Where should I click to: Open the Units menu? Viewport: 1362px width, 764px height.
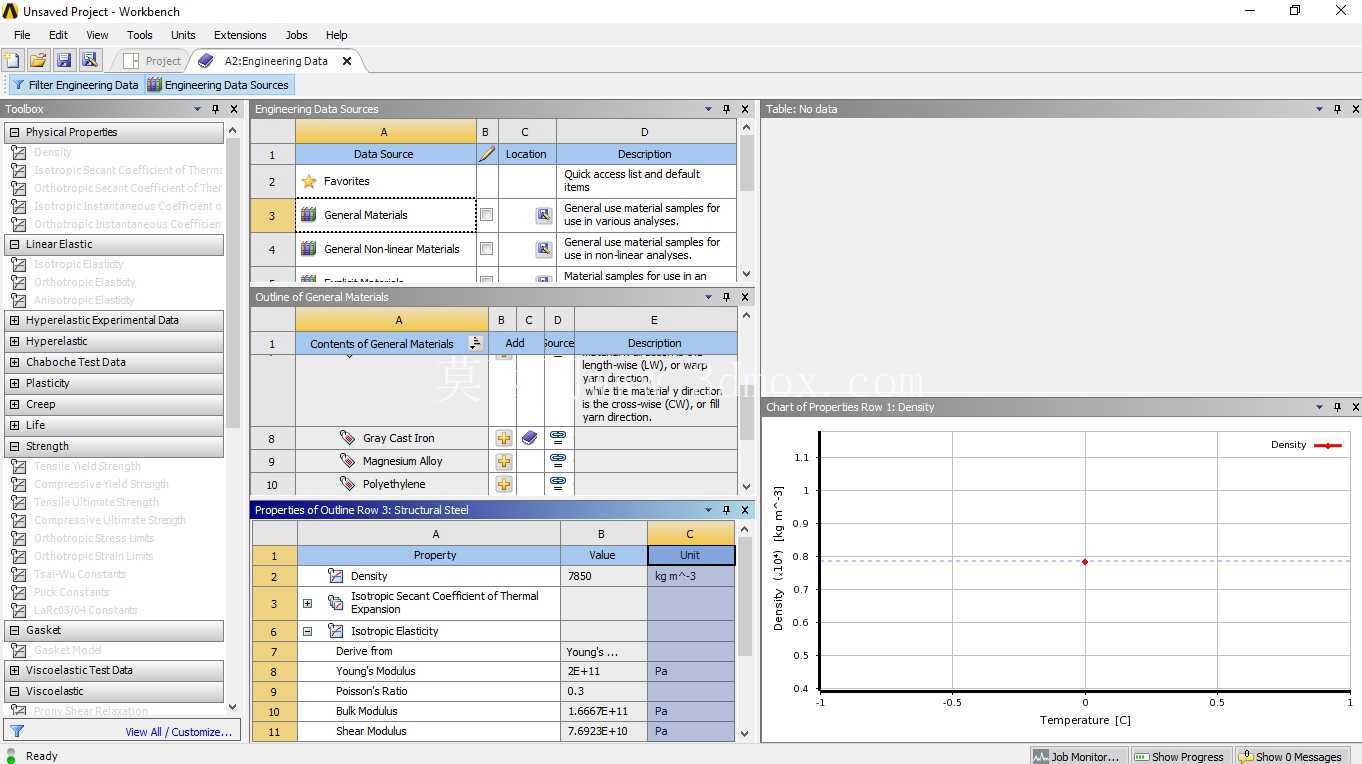183,35
